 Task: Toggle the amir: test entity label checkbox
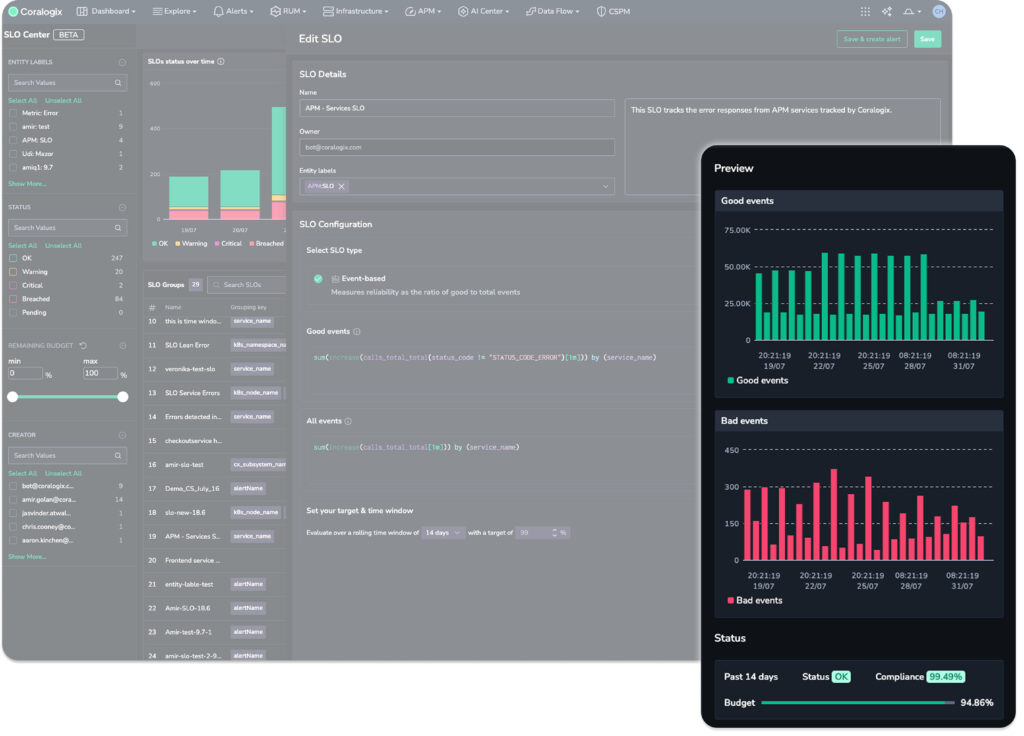(13, 127)
